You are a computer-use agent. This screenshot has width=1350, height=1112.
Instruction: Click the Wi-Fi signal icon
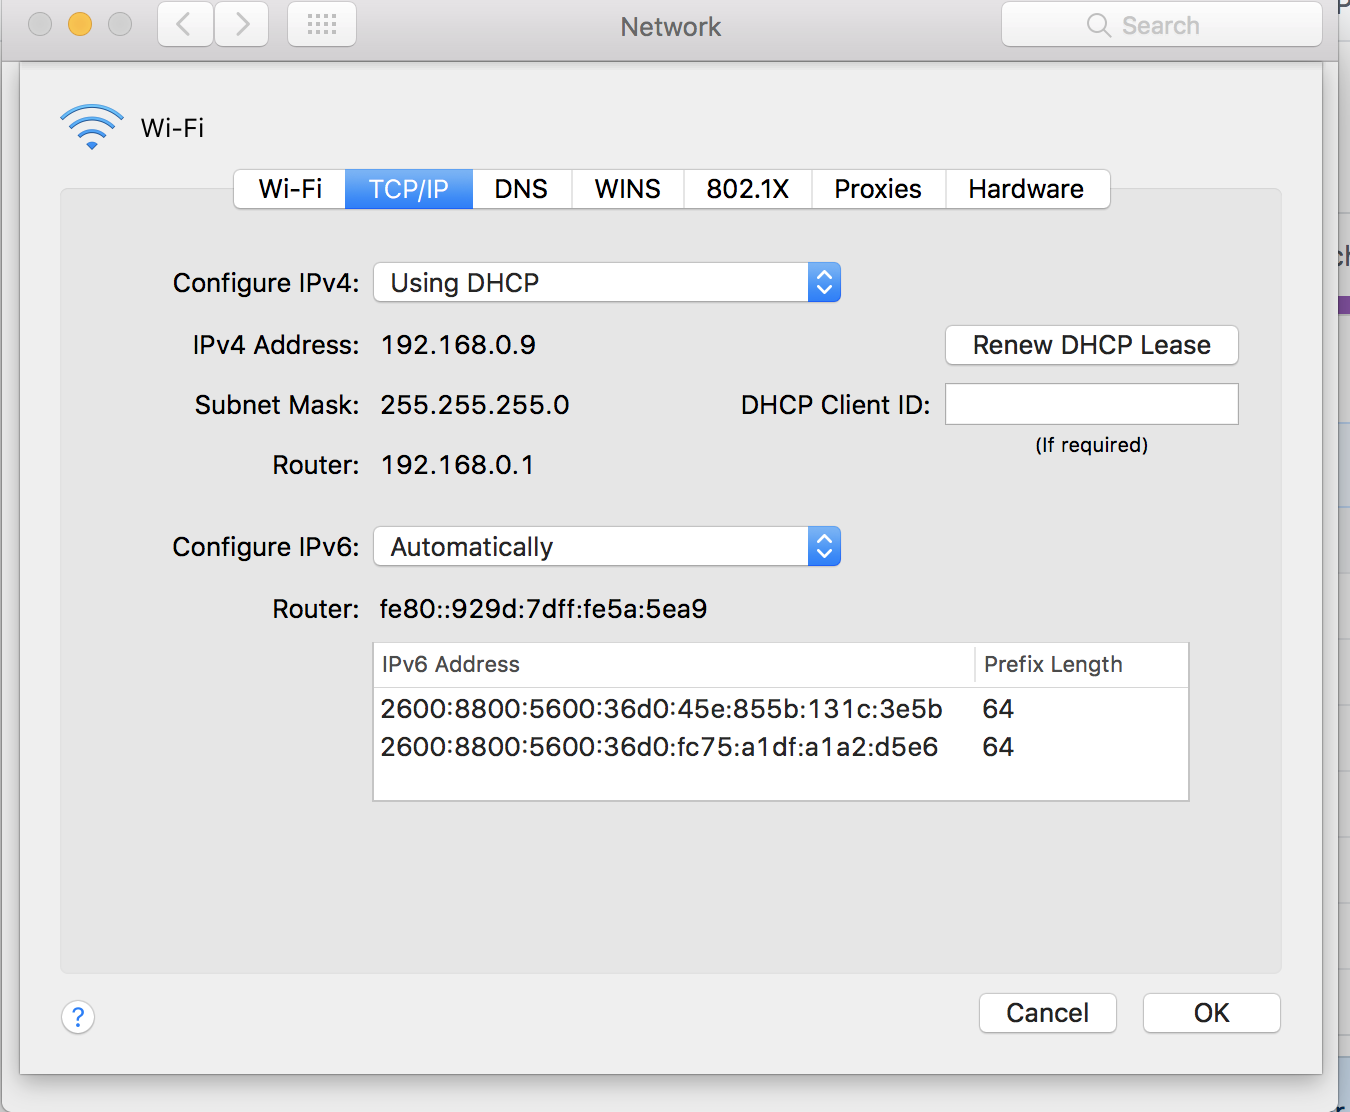tap(92, 127)
